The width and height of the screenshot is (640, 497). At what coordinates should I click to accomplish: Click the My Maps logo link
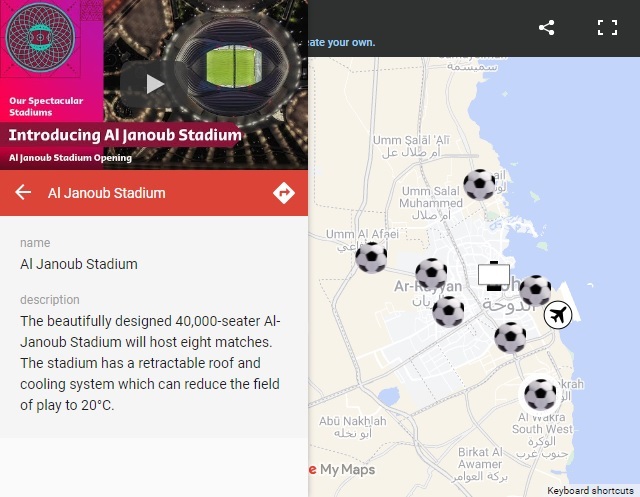342,469
